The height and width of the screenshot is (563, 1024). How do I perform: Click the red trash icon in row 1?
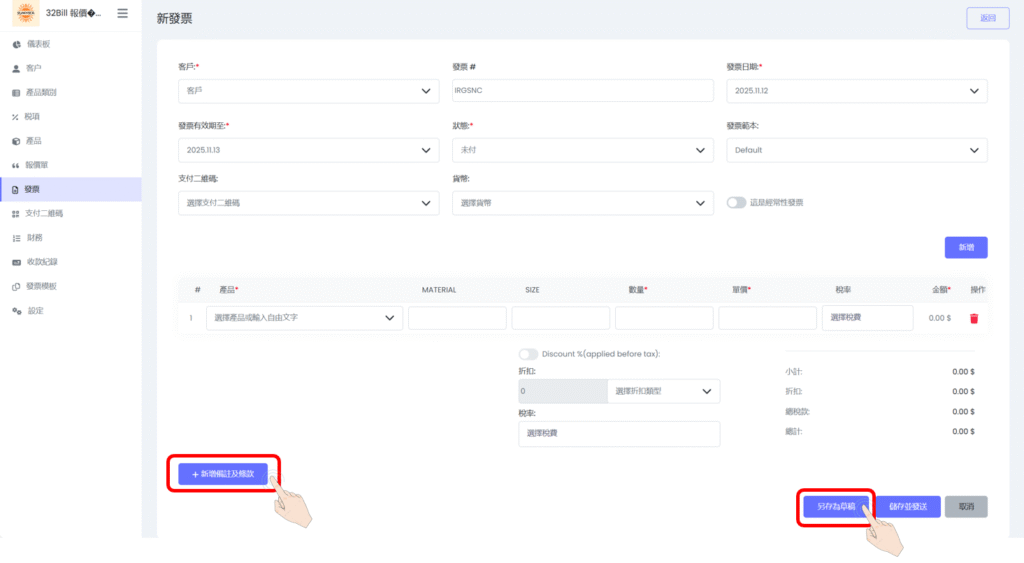pyautogui.click(x=973, y=318)
